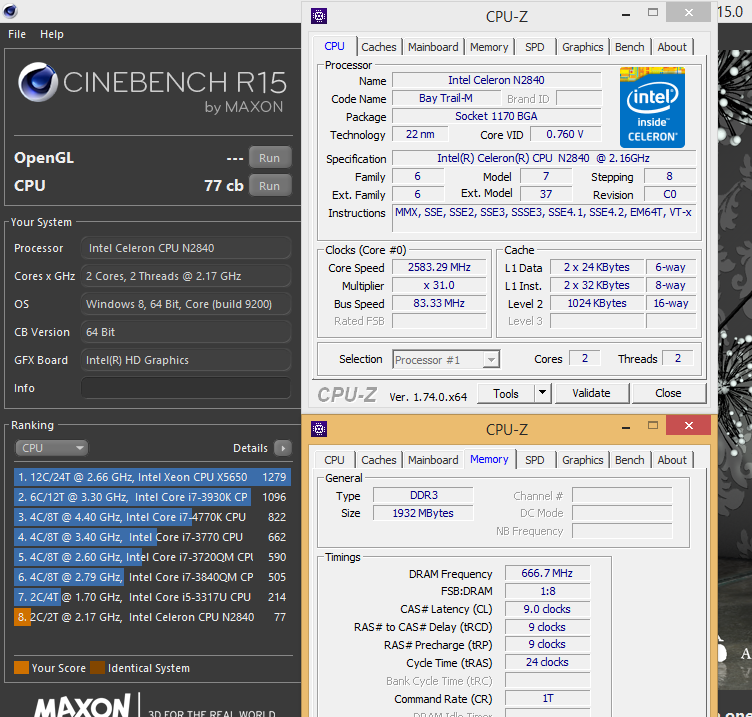Select ranking row Intel Core i7-4770K
Screen dimensions: 752x717
(x=152, y=517)
